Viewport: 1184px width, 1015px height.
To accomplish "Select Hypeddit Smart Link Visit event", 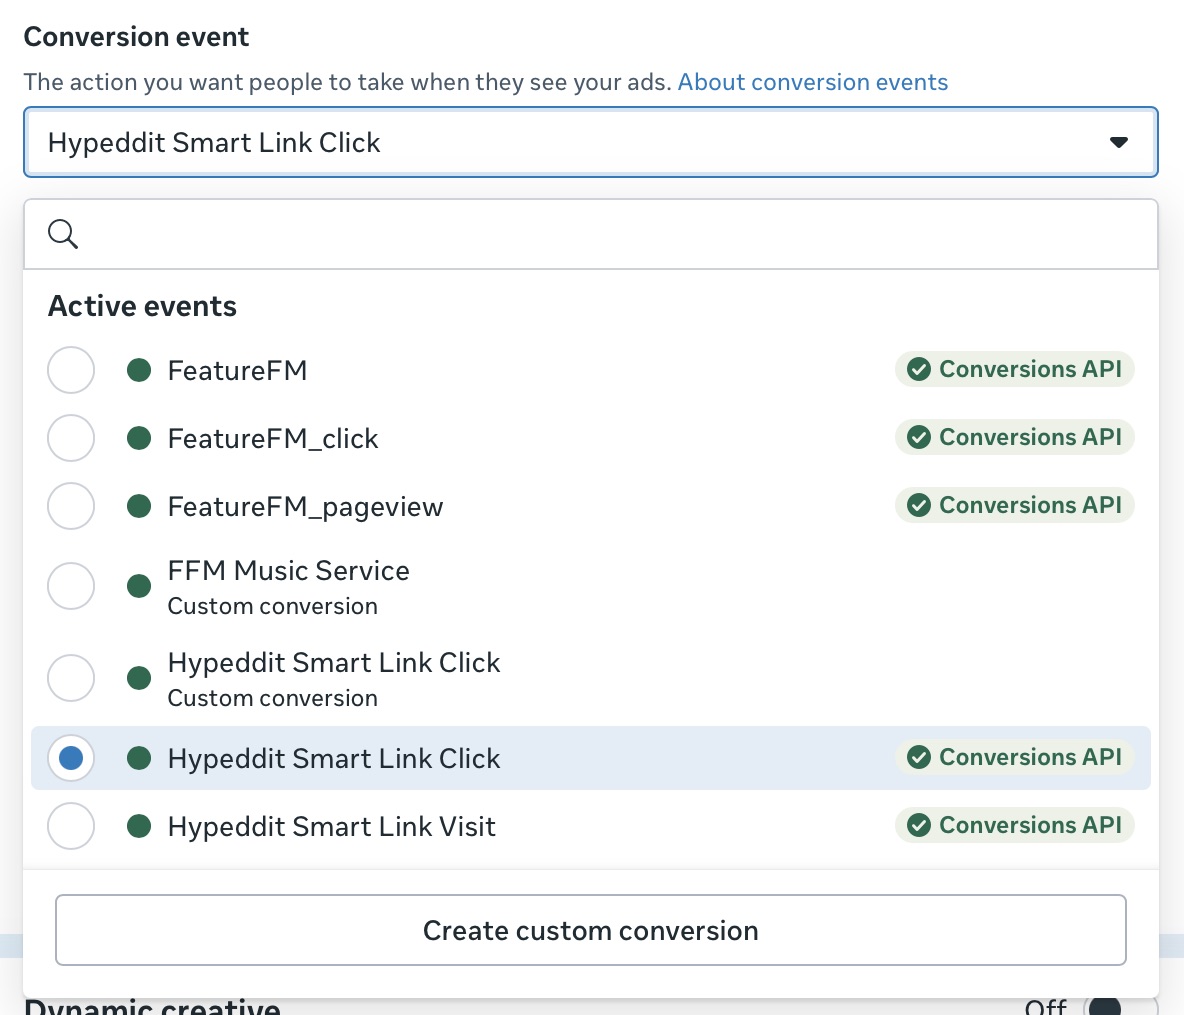I will (x=71, y=825).
